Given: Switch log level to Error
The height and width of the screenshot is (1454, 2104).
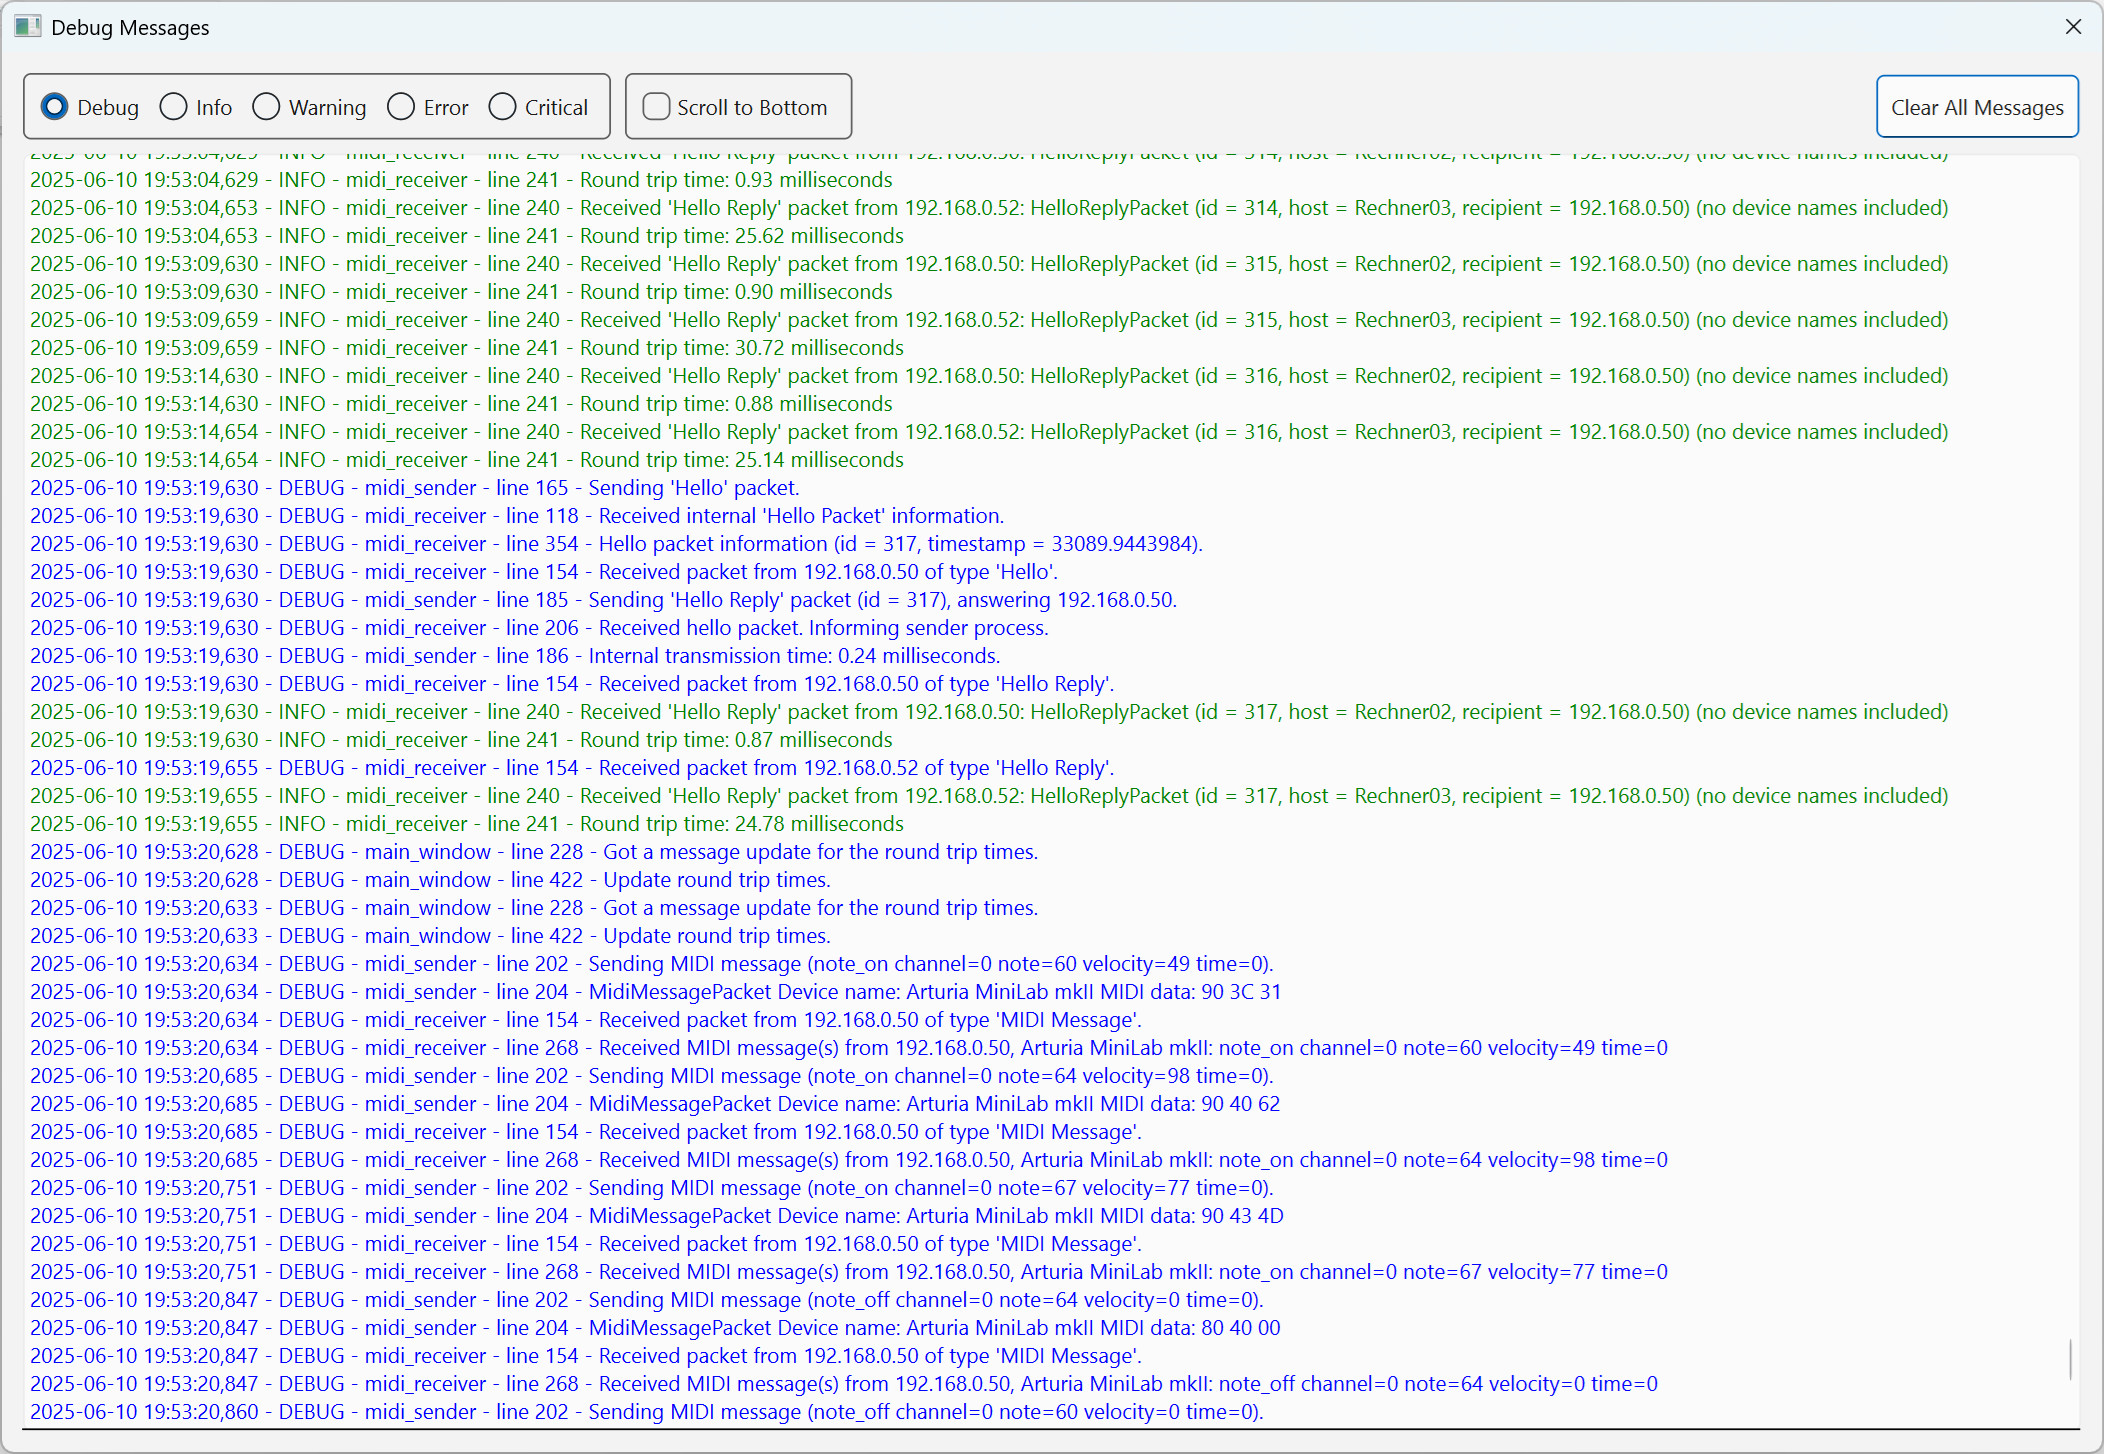Looking at the screenshot, I should click(x=401, y=107).
